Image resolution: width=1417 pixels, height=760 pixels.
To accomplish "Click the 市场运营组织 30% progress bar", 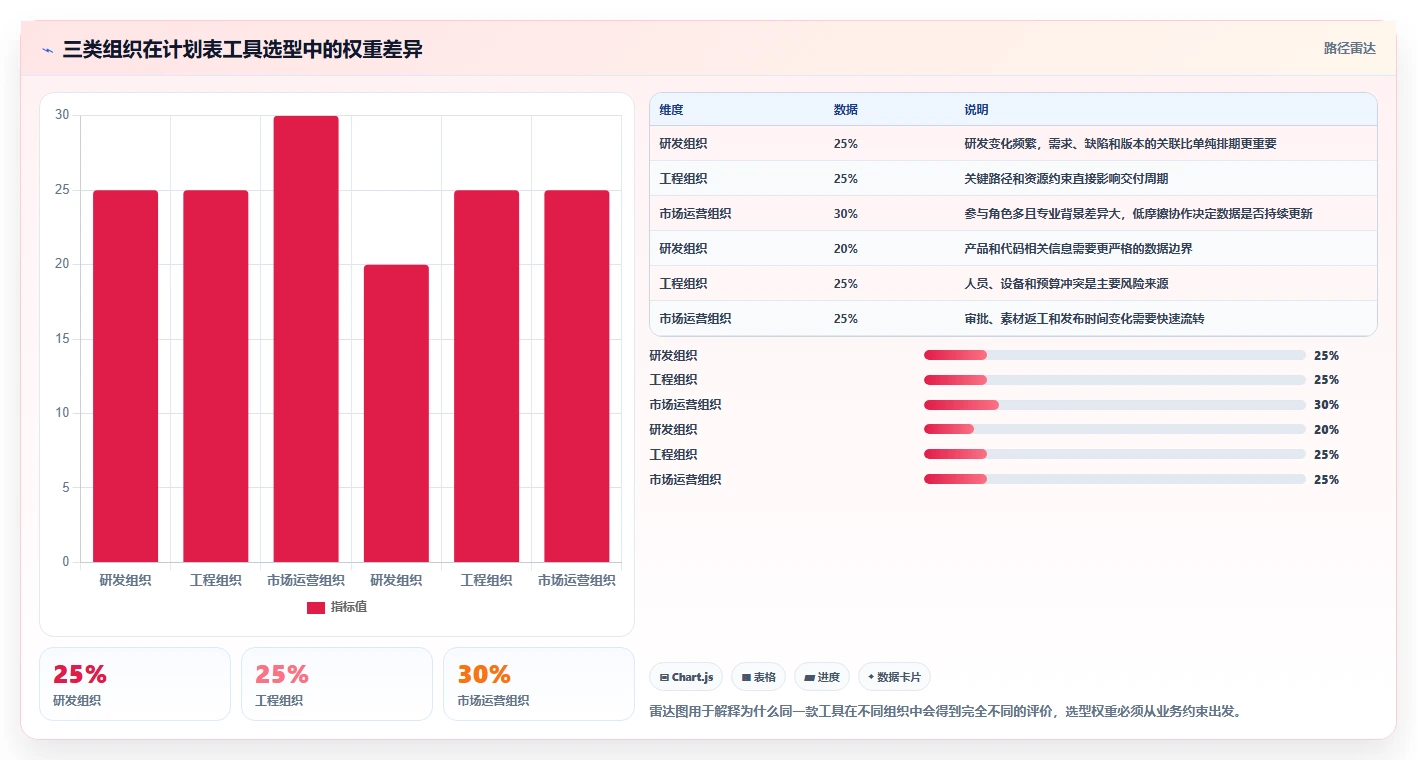I will (1115, 405).
